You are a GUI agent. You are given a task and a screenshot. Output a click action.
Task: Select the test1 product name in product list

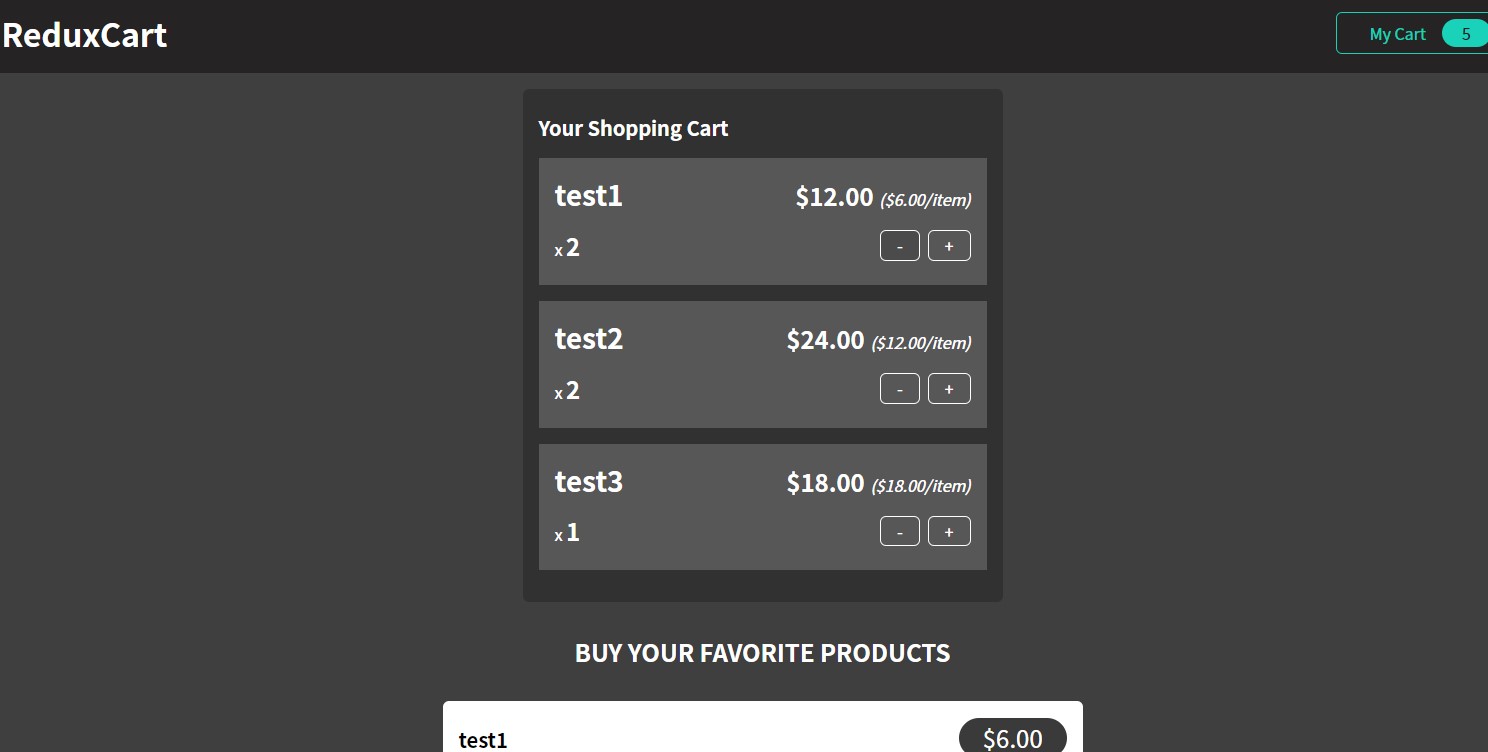483,740
